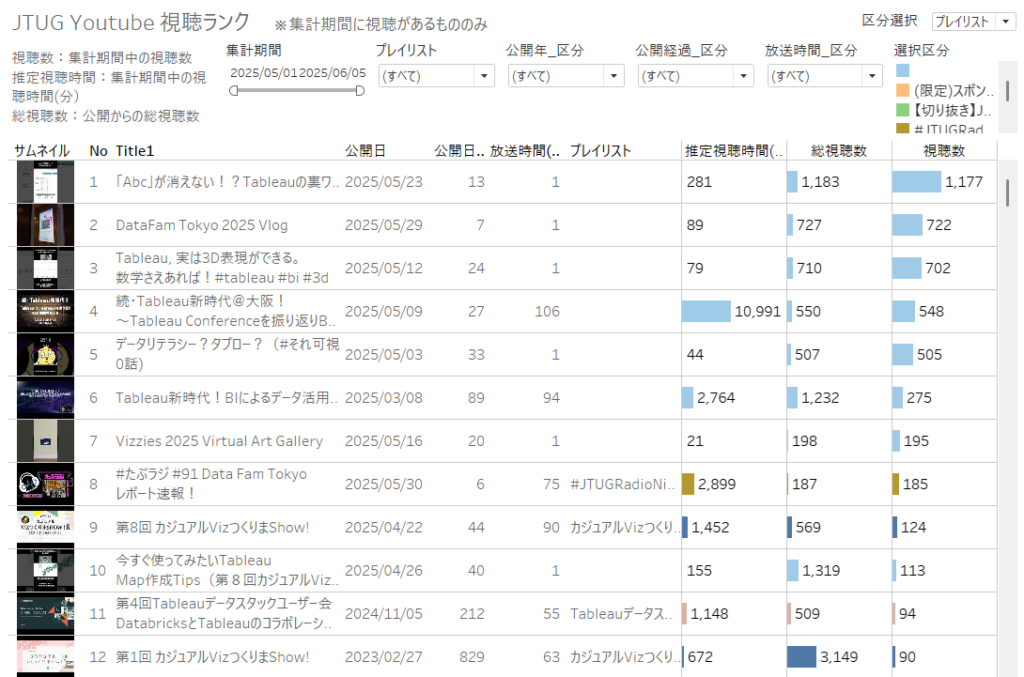Click publish date 2024/11/05
Screen dimensions: 1024x677
point(384,614)
